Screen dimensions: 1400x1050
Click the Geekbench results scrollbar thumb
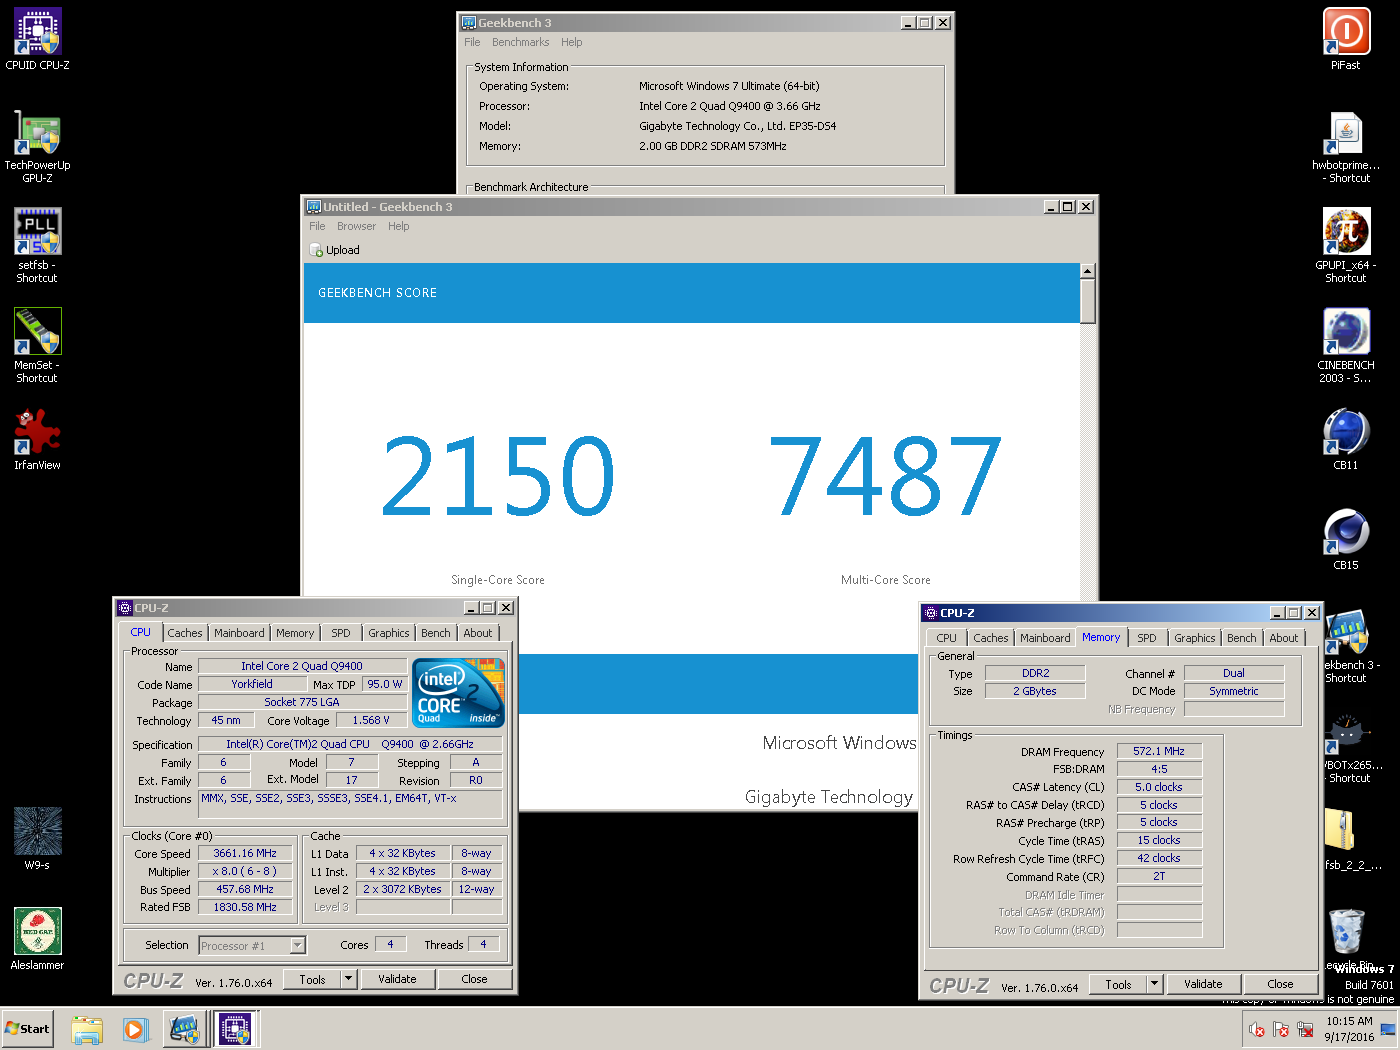coord(1088,302)
